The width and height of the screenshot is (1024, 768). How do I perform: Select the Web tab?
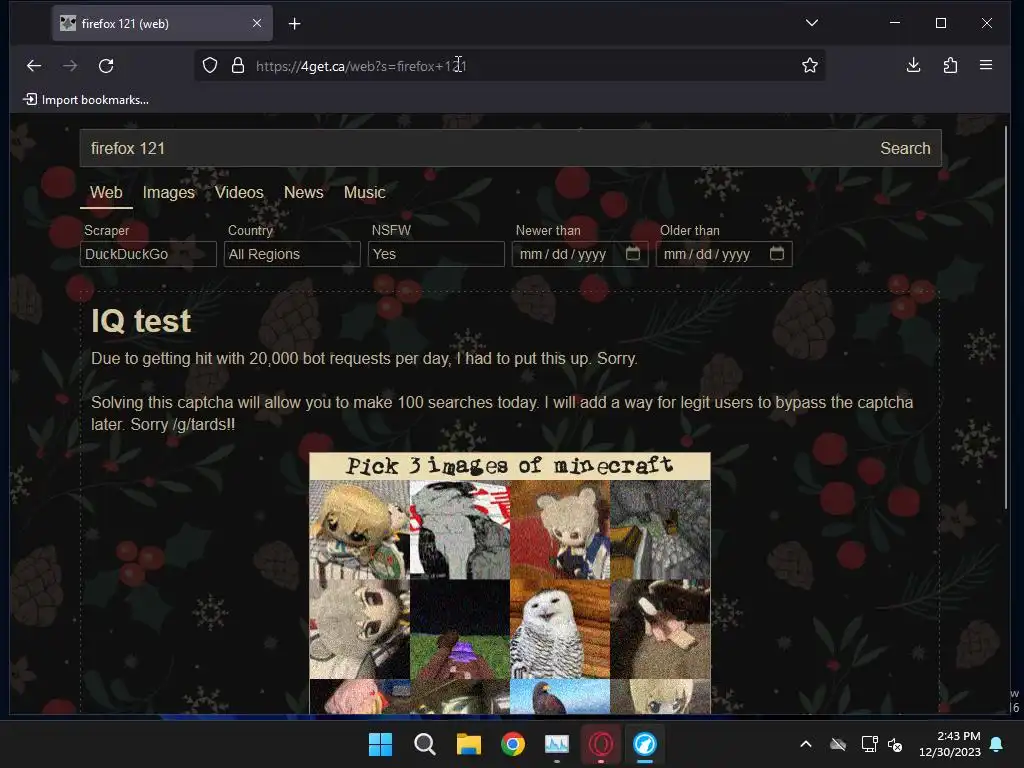click(106, 193)
